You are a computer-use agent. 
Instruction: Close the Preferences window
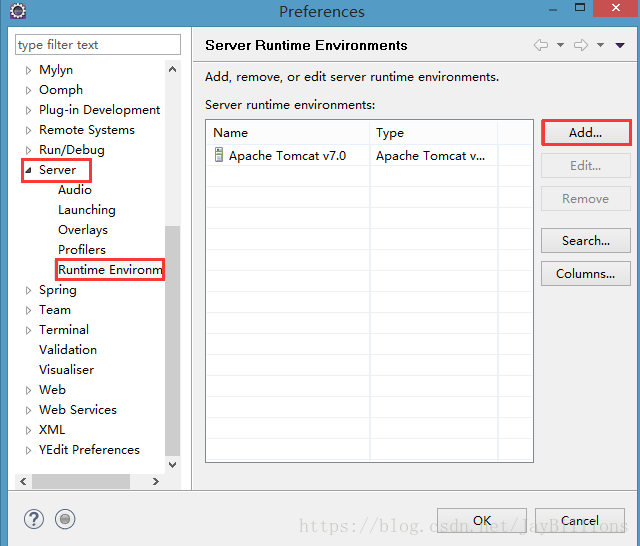click(x=616, y=8)
